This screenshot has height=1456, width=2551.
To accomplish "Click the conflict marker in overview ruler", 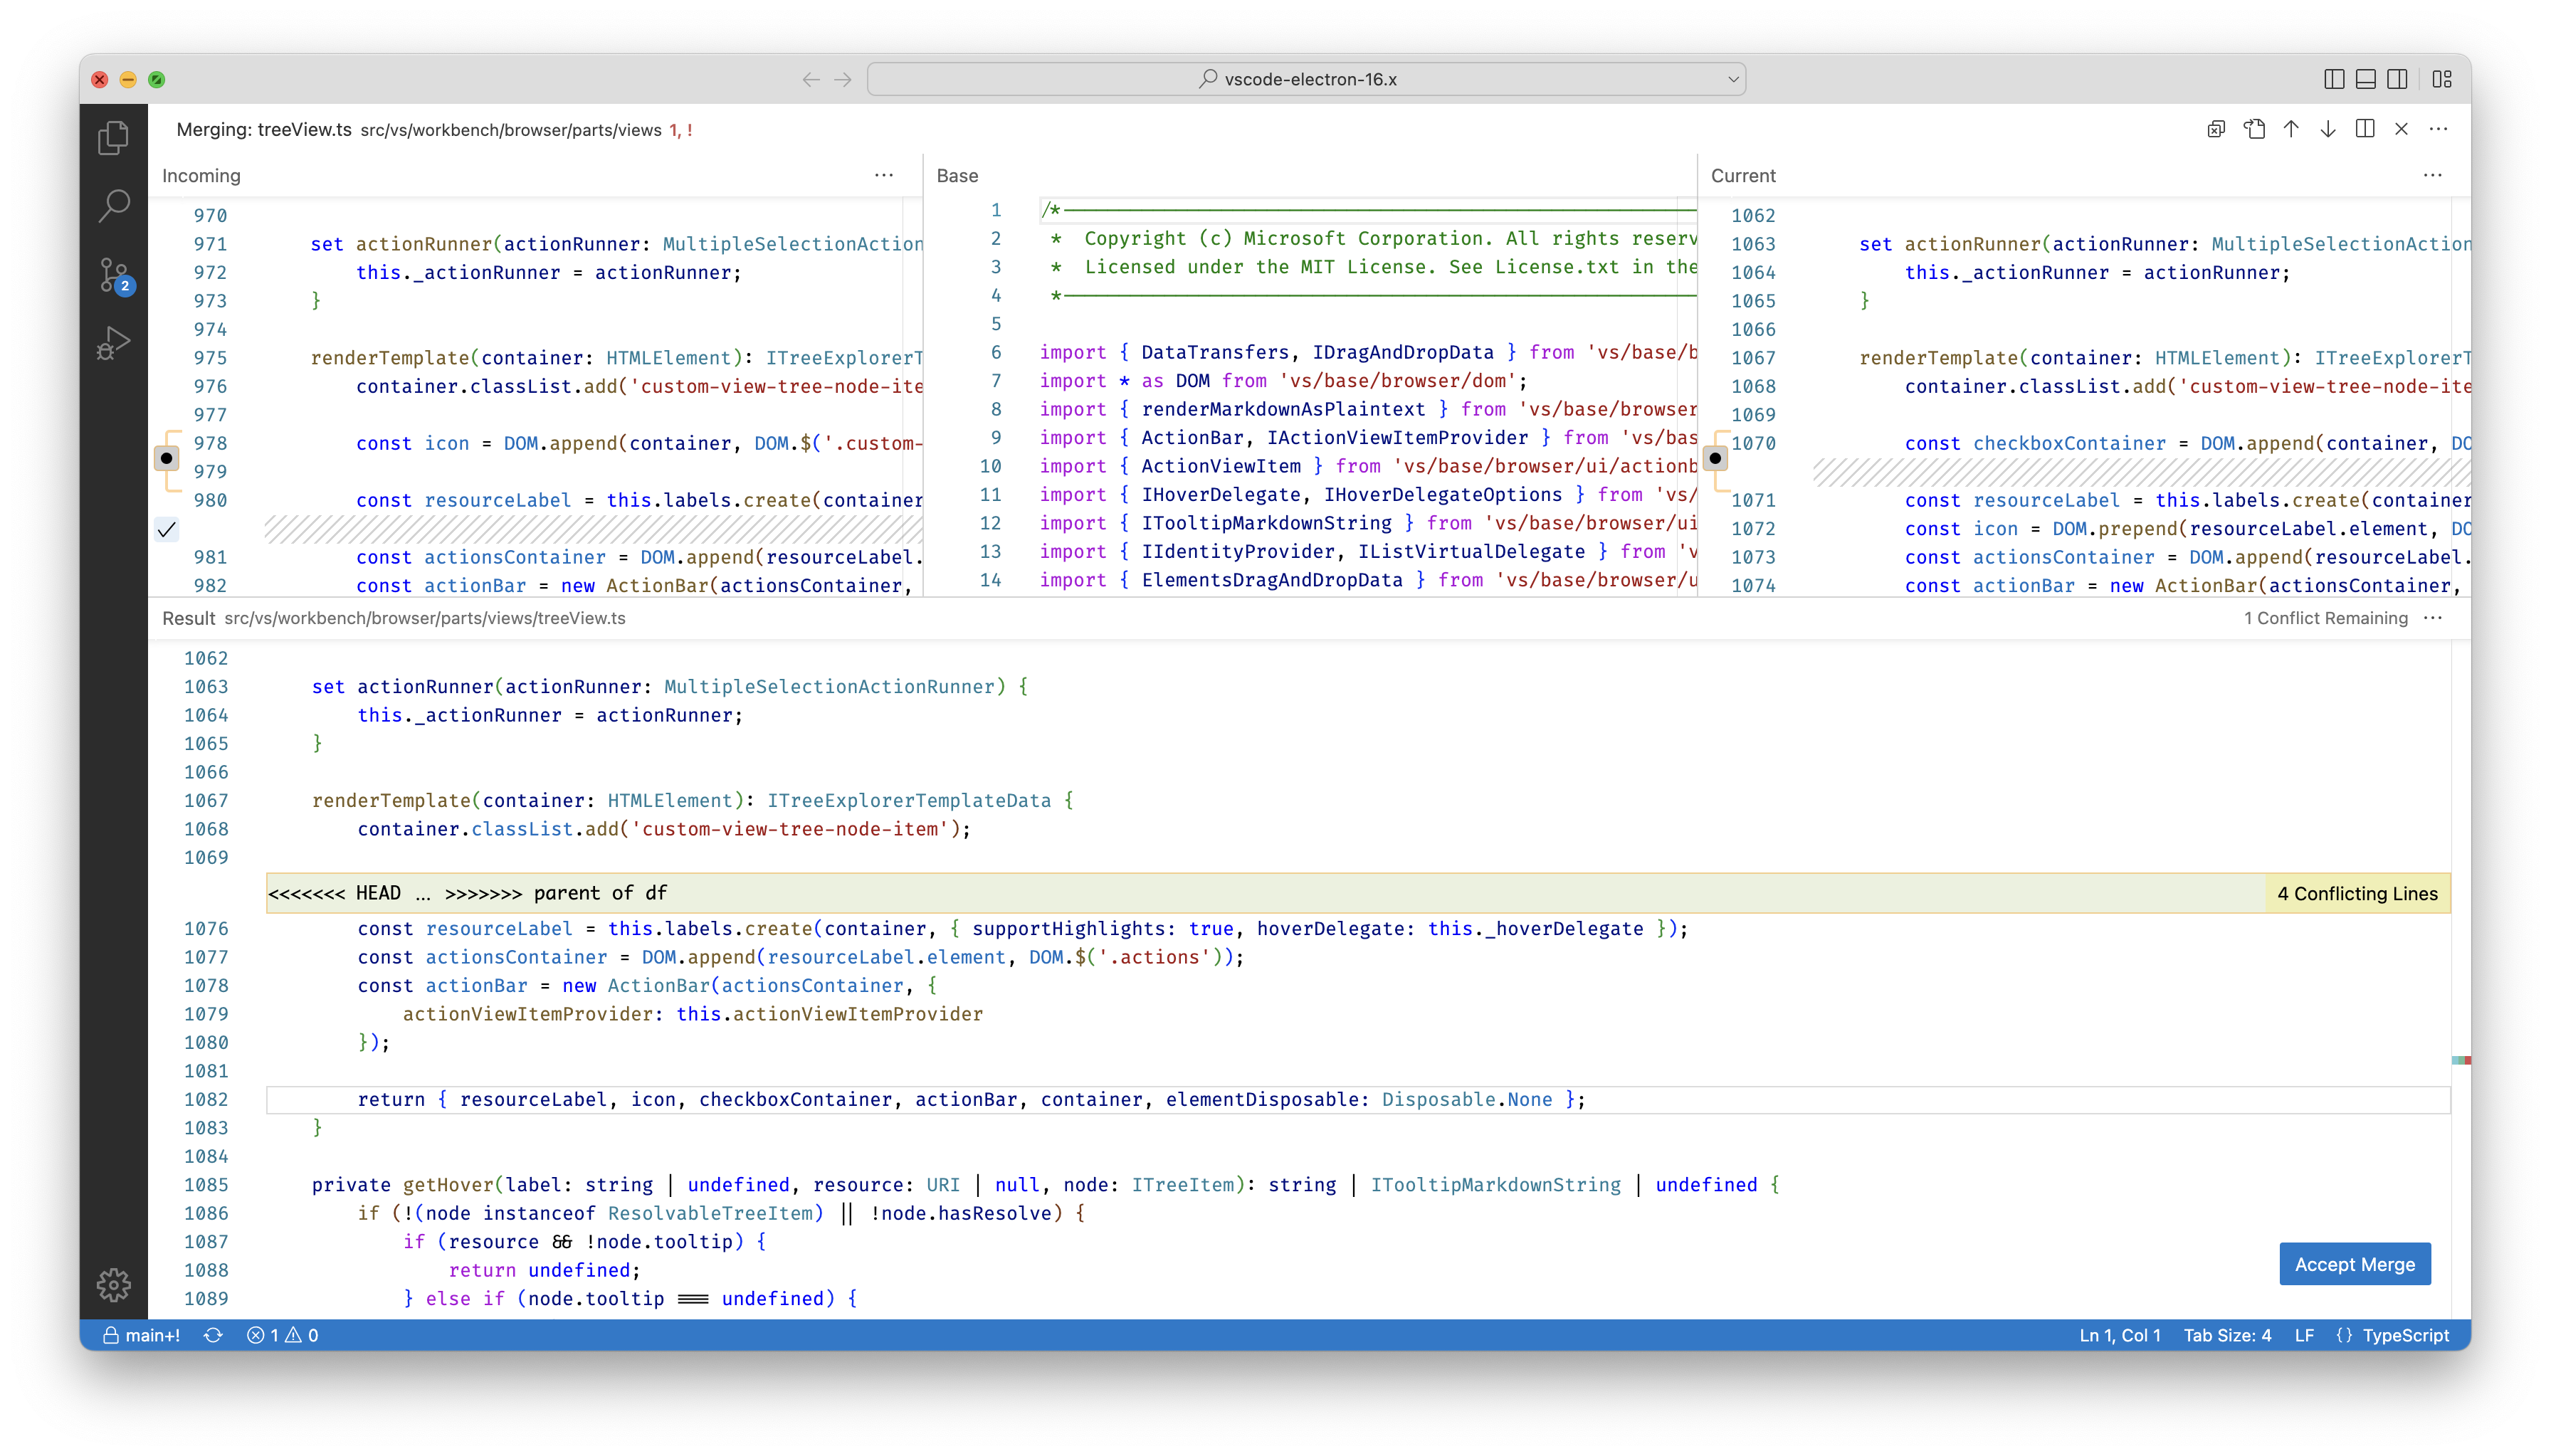I will point(2461,1060).
